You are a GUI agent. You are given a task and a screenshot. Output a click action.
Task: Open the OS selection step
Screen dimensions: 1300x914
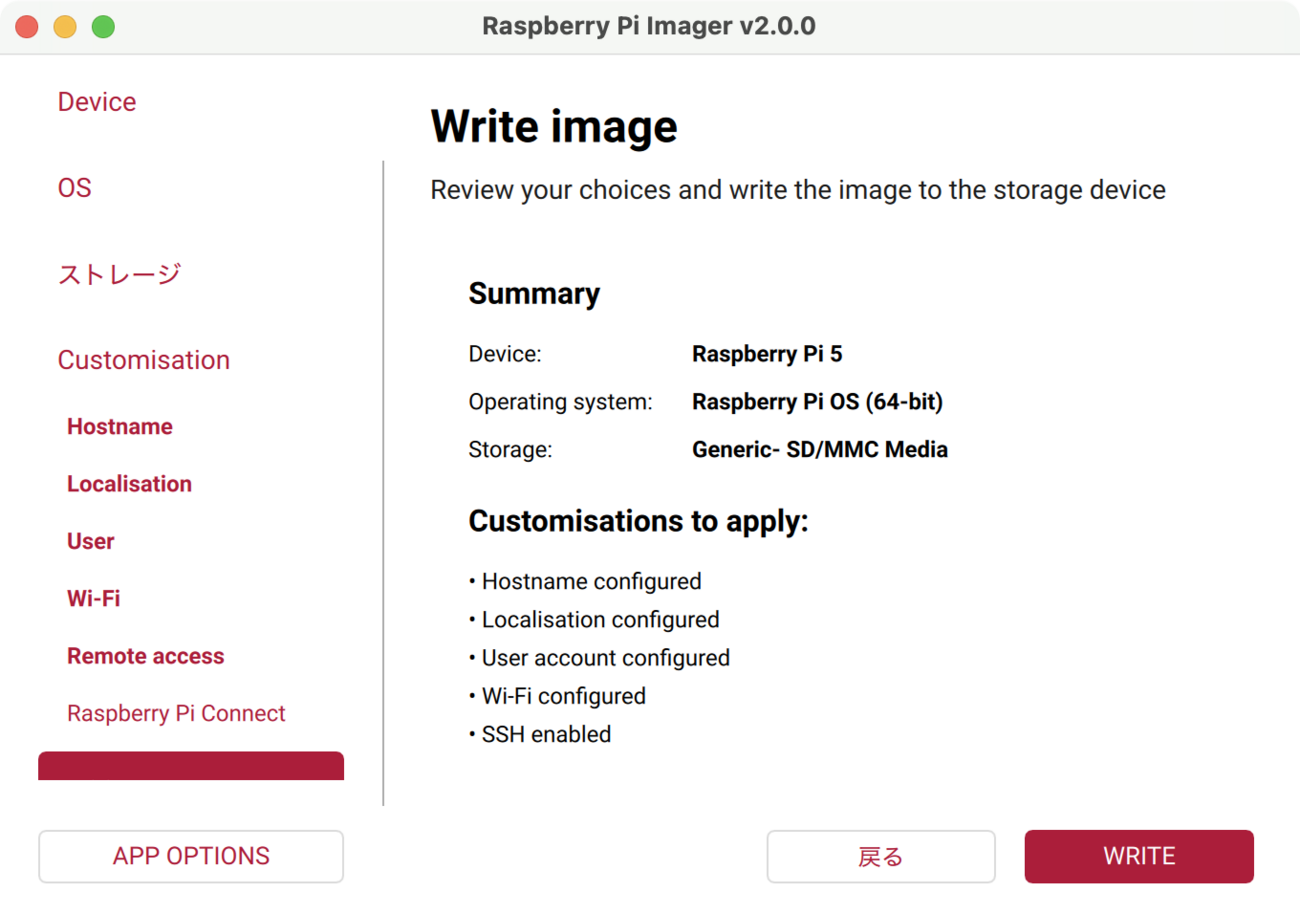(74, 187)
